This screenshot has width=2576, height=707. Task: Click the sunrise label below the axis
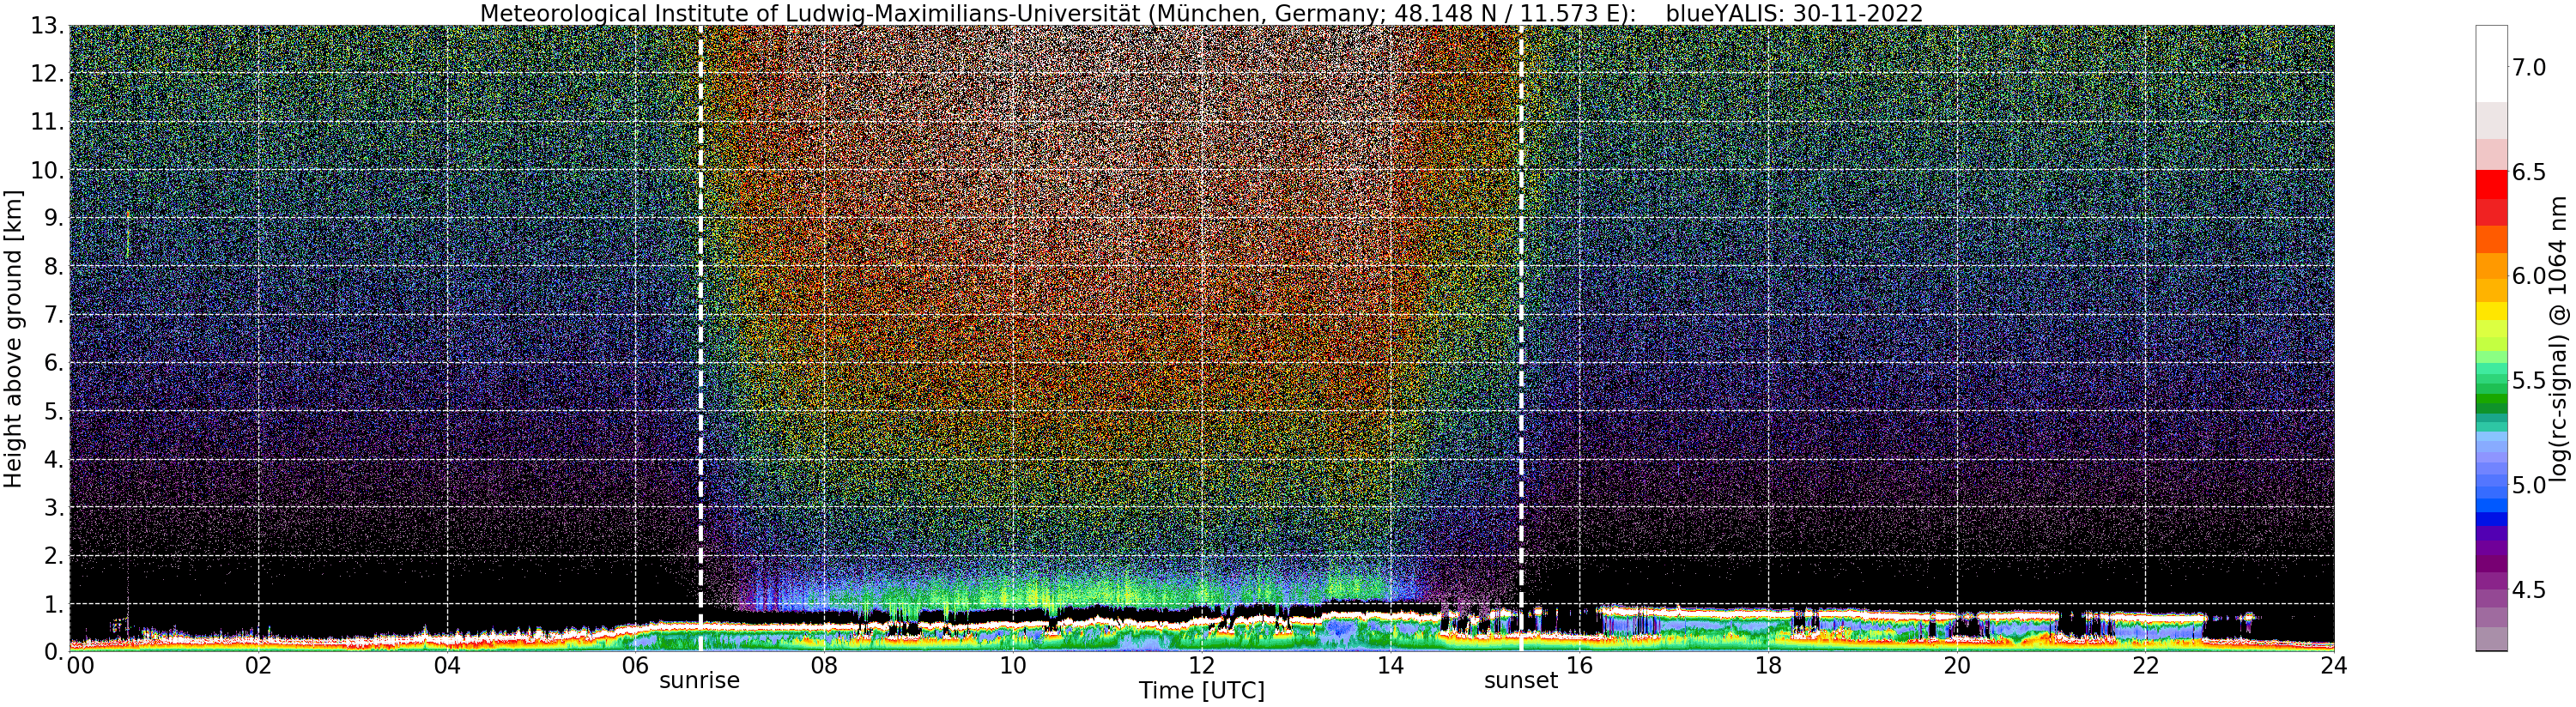tap(699, 681)
